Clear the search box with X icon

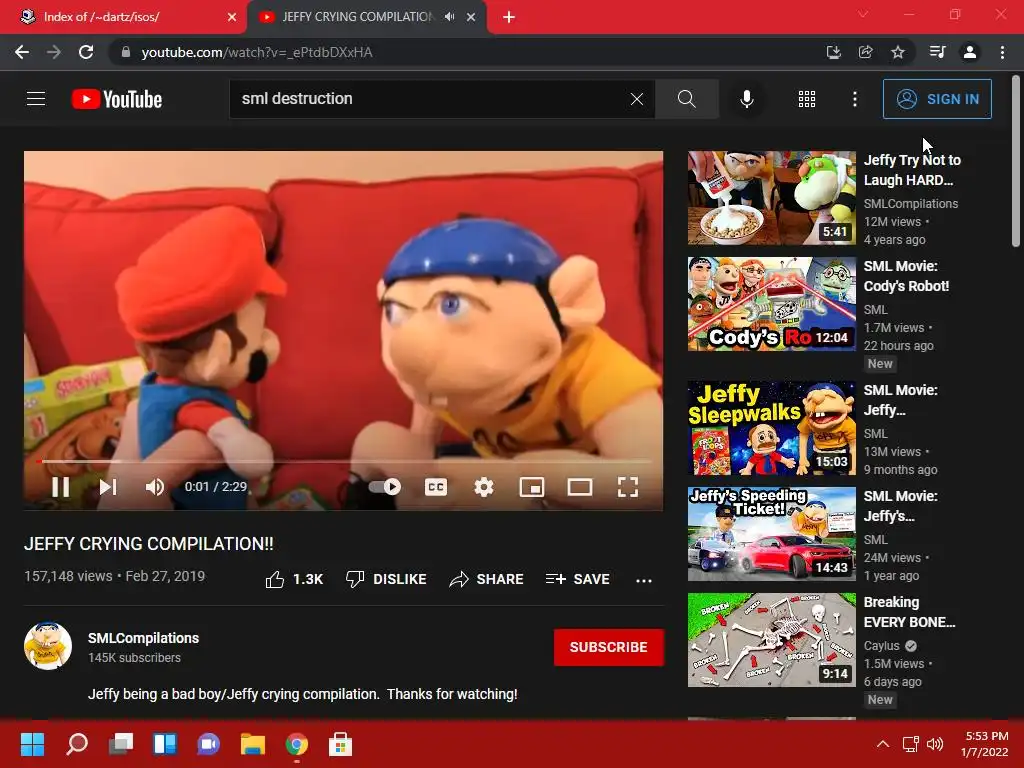(637, 99)
